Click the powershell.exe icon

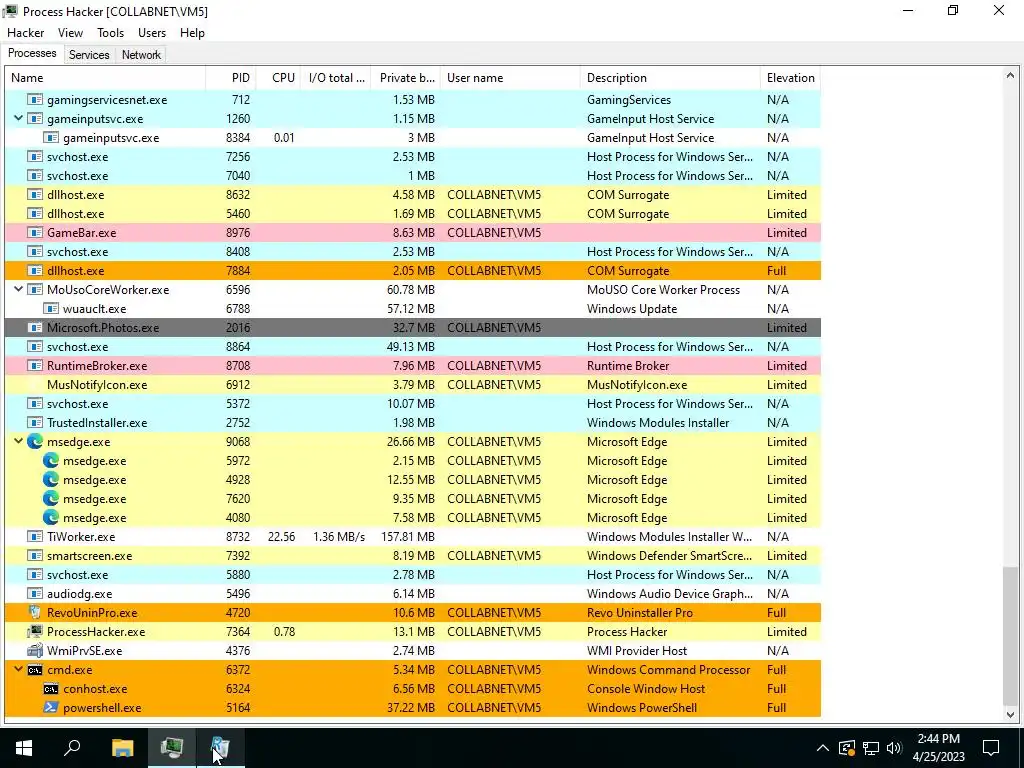click(51, 708)
